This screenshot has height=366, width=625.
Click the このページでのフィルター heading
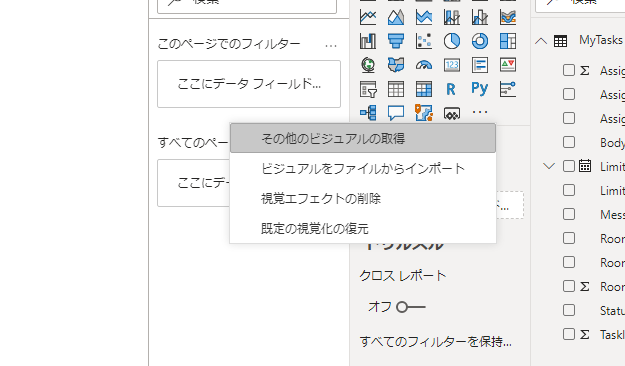click(x=229, y=43)
